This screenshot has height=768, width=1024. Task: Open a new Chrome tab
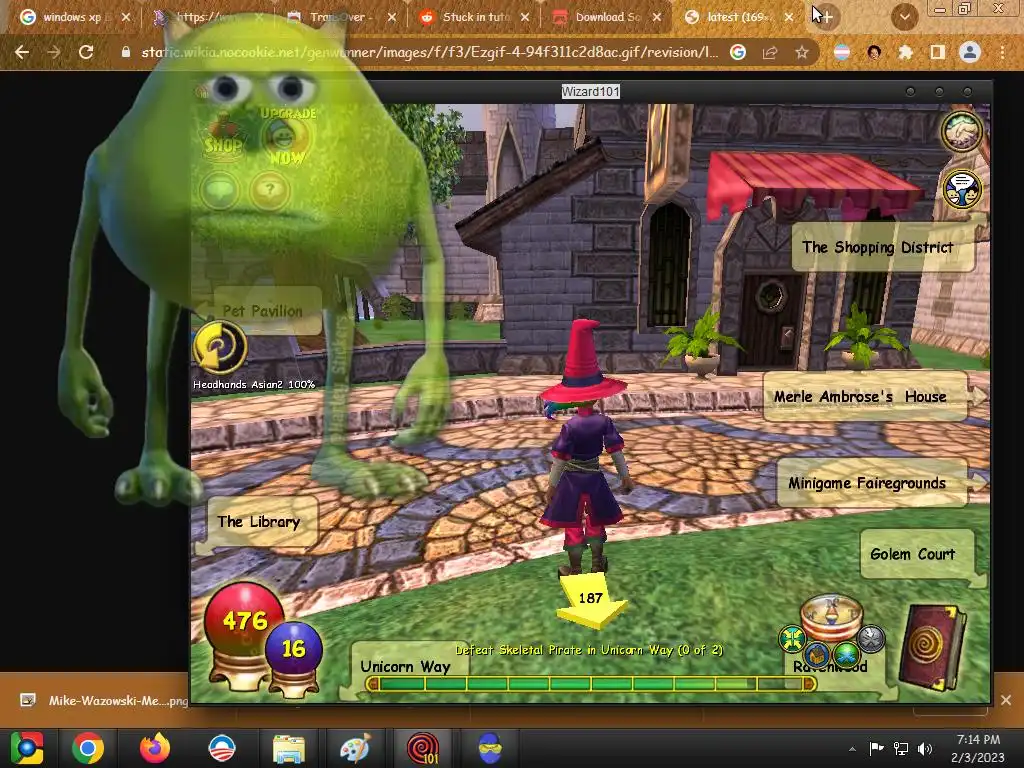825,16
